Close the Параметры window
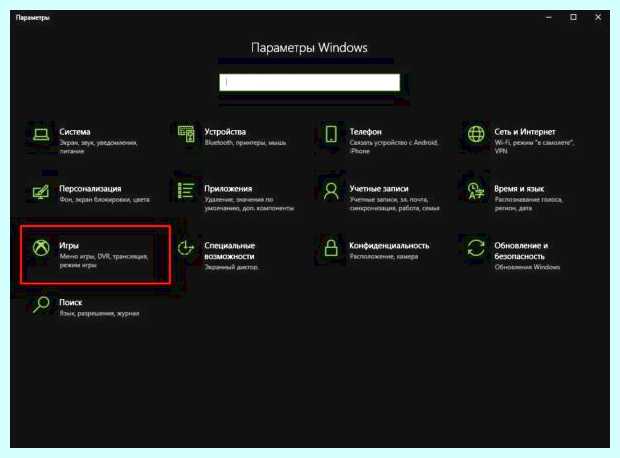This screenshot has width=620, height=458. coord(598,17)
